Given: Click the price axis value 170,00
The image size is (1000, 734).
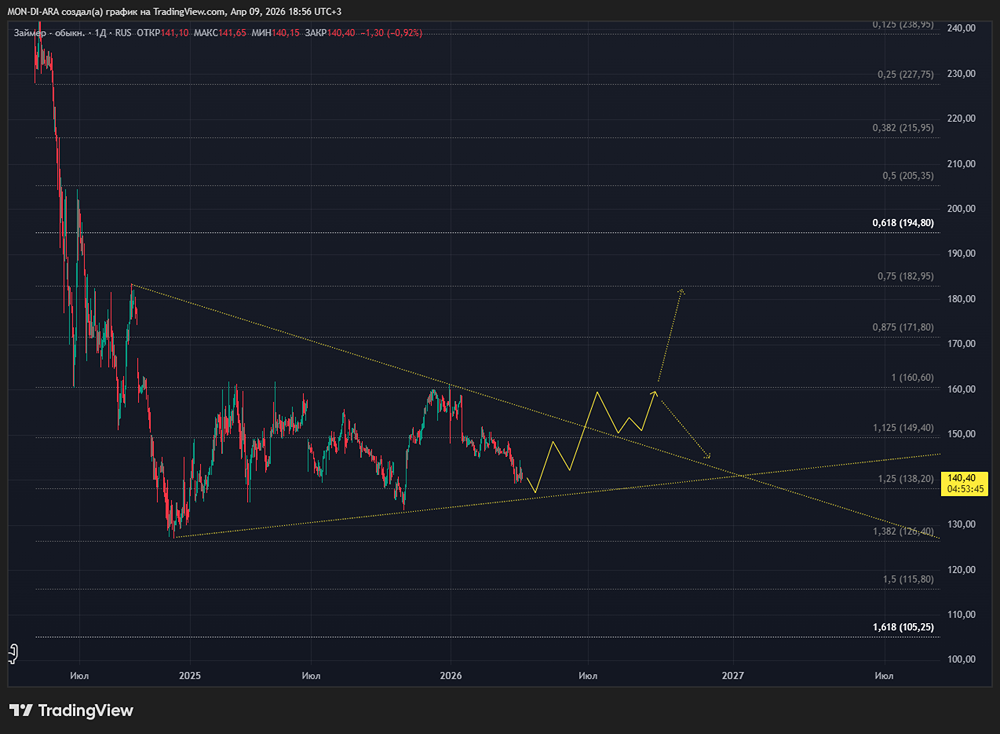Looking at the screenshot, I should click(x=961, y=344).
